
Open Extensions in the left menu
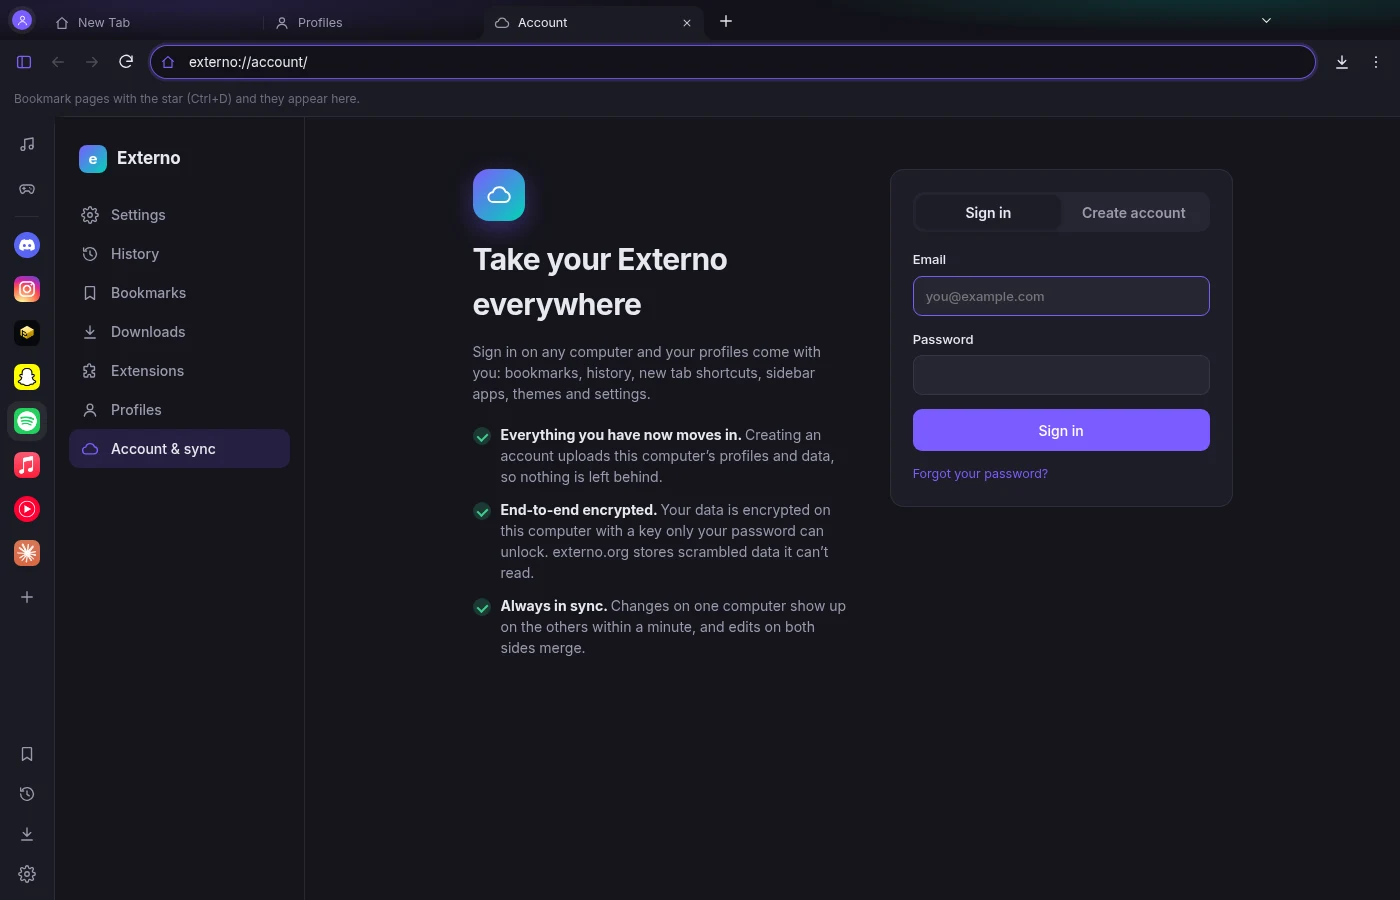[179, 371]
